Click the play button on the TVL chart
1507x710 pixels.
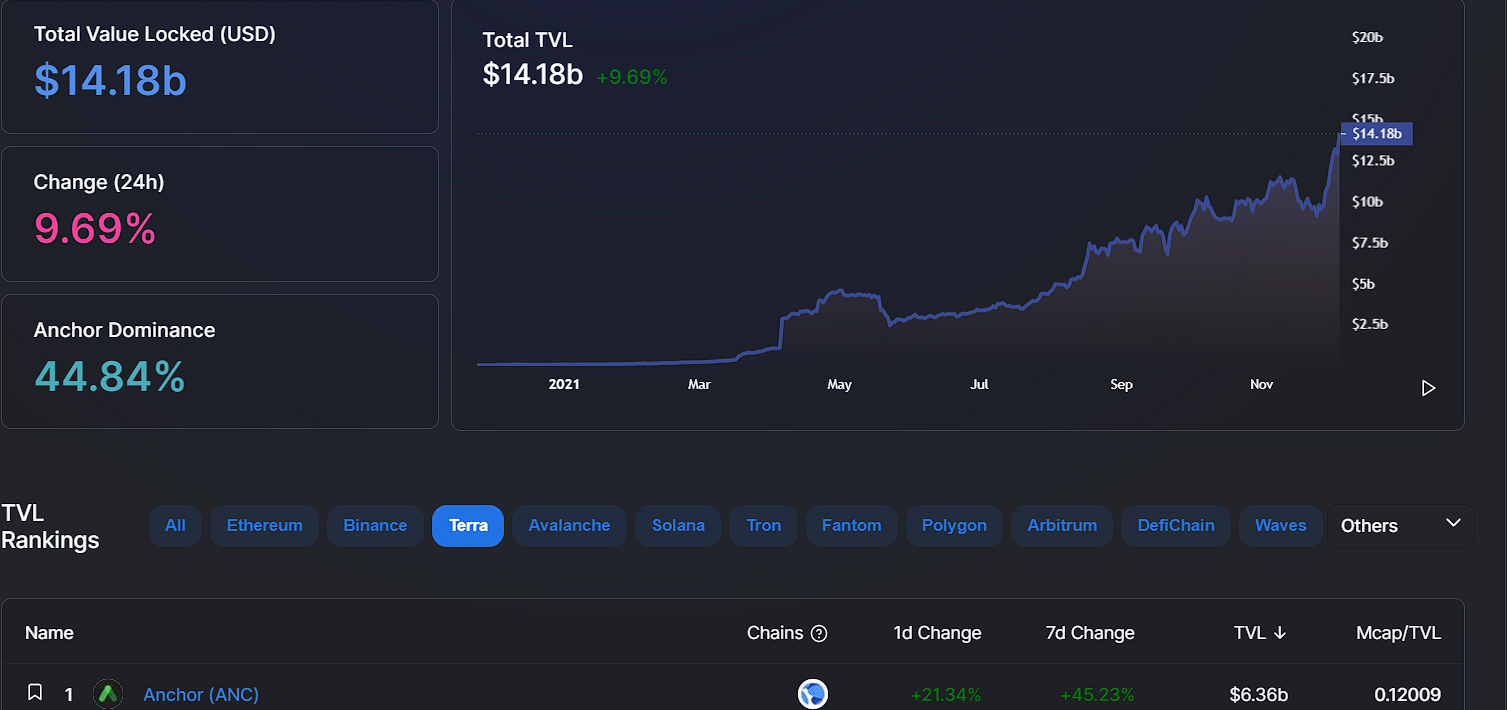(x=1428, y=388)
